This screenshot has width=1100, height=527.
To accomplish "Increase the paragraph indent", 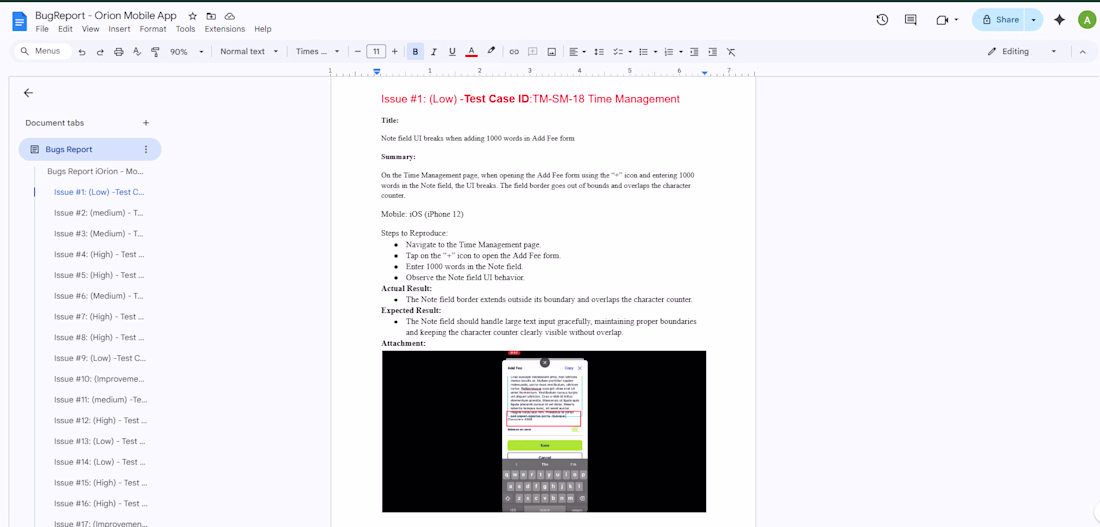I will (x=713, y=51).
